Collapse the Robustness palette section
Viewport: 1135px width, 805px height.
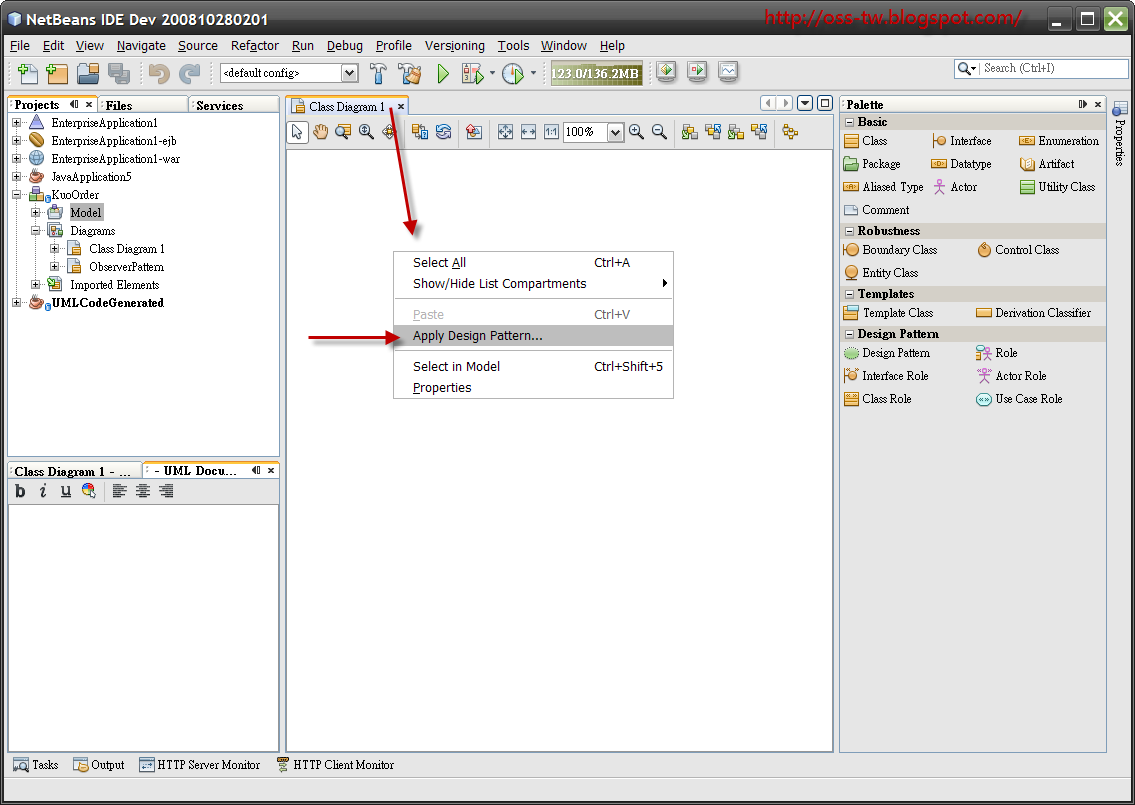coord(850,232)
